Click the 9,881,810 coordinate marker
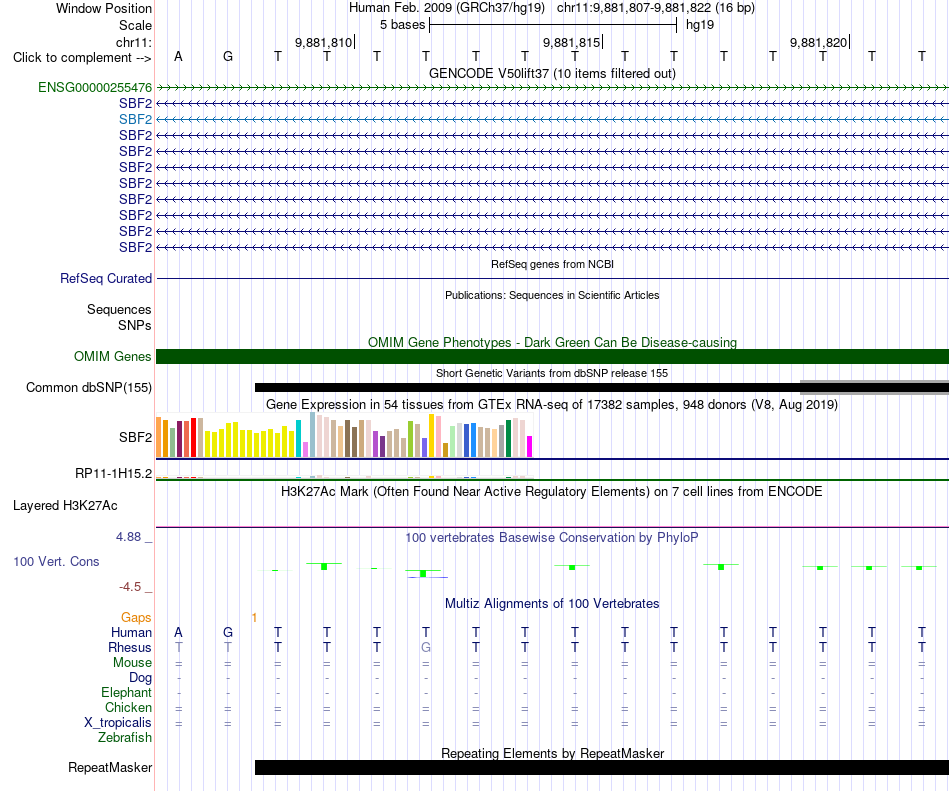The height and width of the screenshot is (791, 950). [324, 42]
